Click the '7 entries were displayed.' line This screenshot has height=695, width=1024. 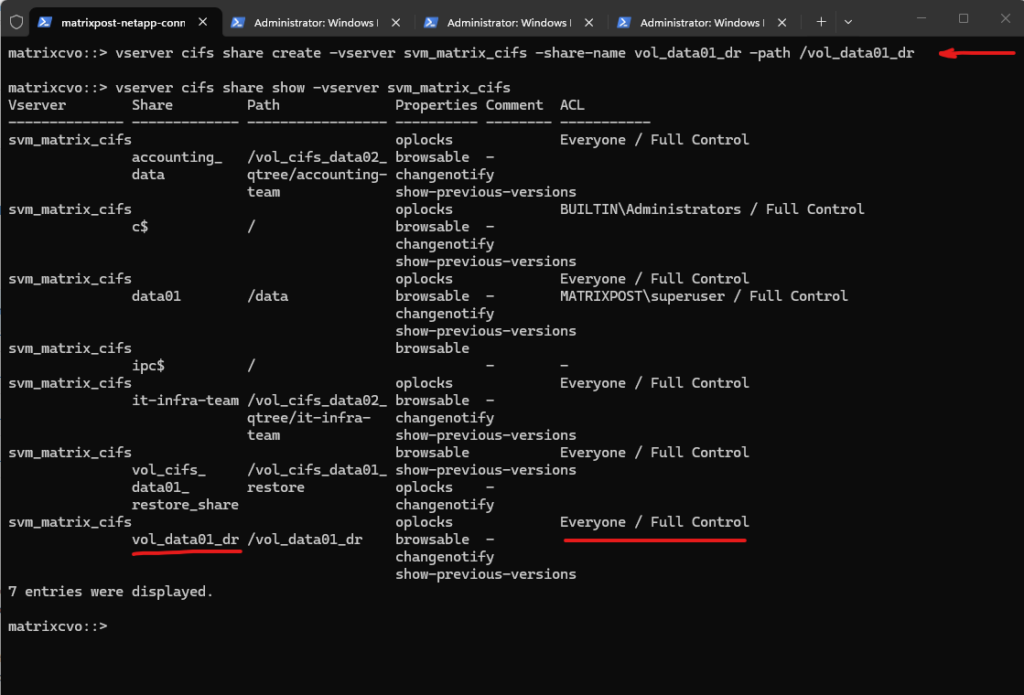pyautogui.click(x=110, y=591)
